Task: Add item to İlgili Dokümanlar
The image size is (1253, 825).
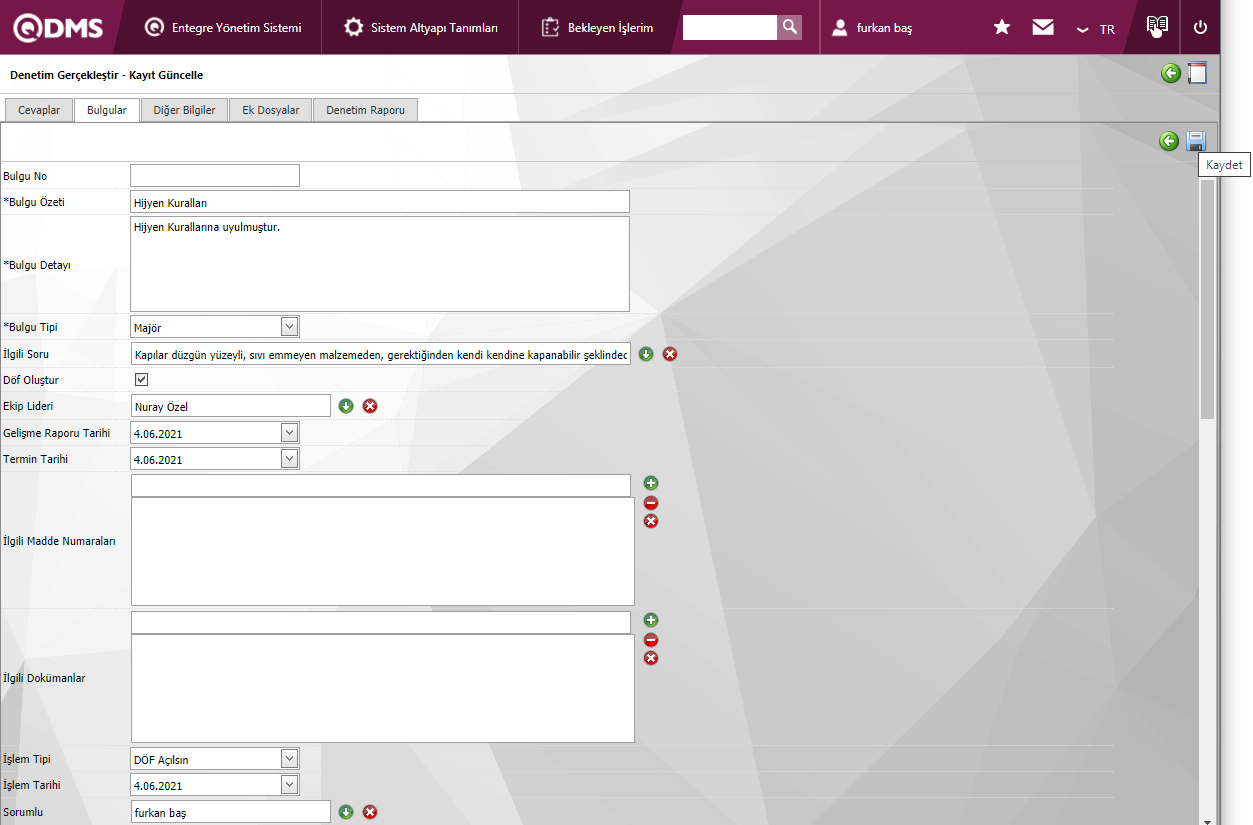Action: click(x=651, y=620)
